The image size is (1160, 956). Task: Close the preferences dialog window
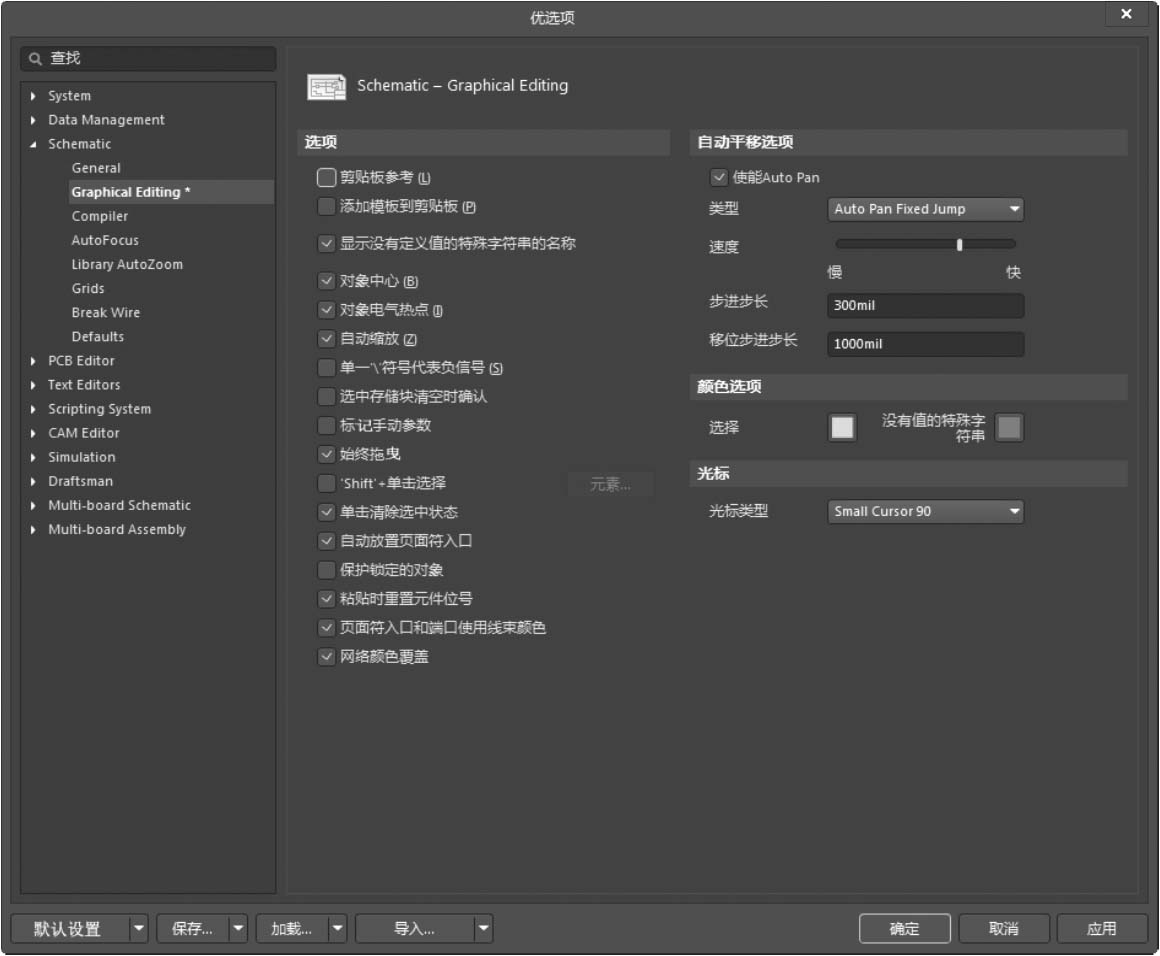pyautogui.click(x=1126, y=14)
